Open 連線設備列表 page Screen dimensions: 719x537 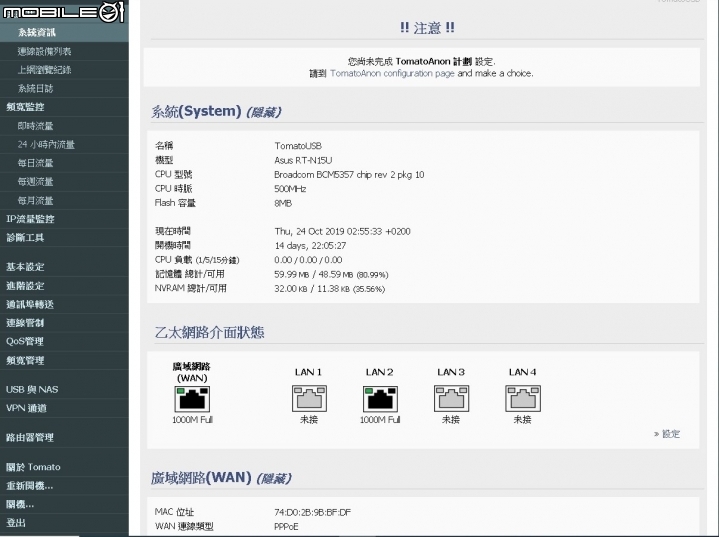[44, 51]
